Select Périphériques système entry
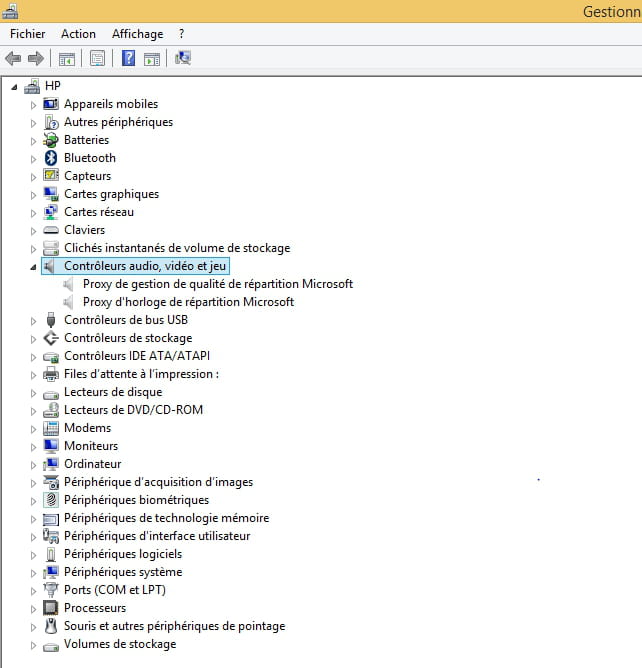The image size is (642, 668). click(123, 572)
